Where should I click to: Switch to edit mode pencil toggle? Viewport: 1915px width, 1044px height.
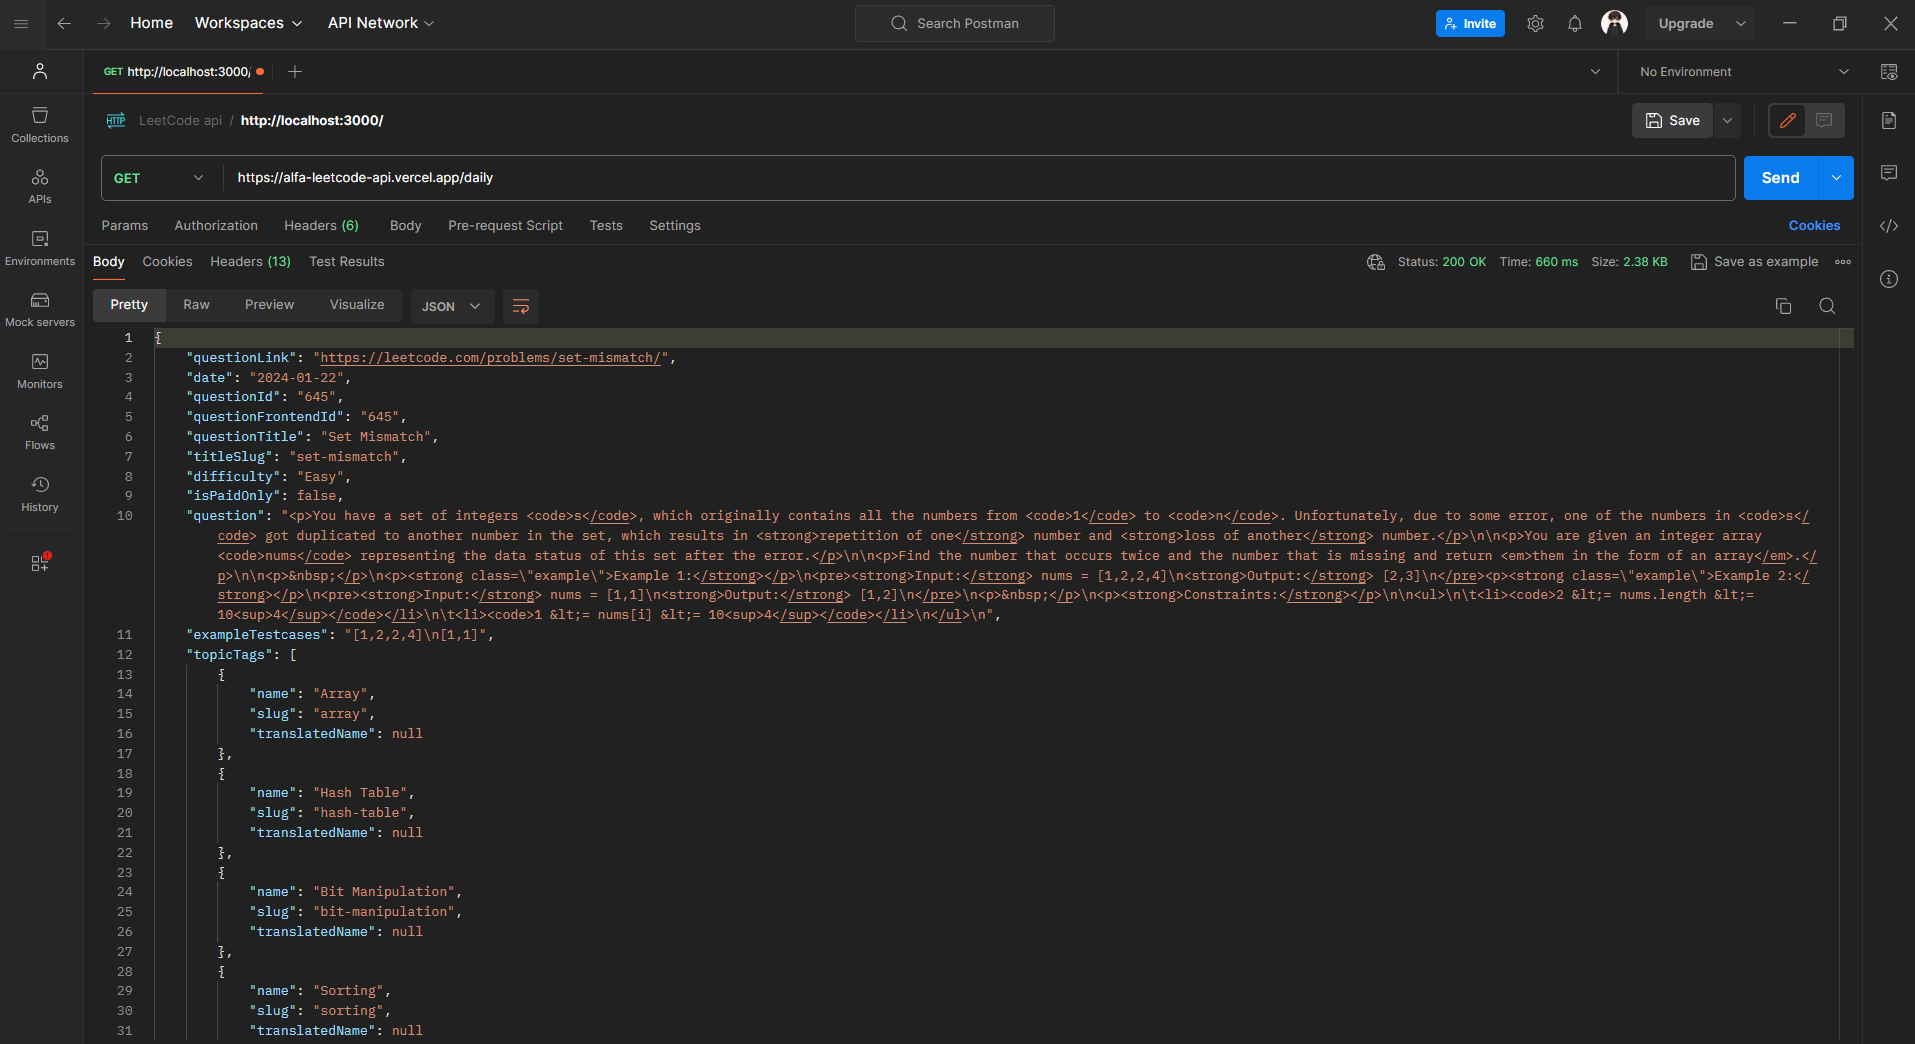[x=1787, y=121]
